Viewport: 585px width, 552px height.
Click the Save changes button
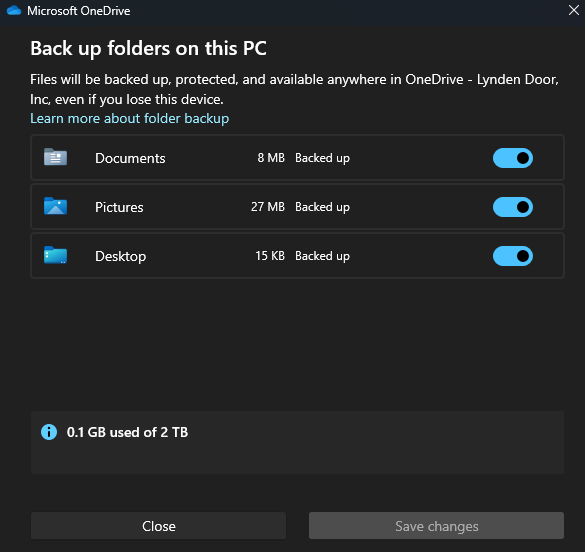[x=436, y=526]
